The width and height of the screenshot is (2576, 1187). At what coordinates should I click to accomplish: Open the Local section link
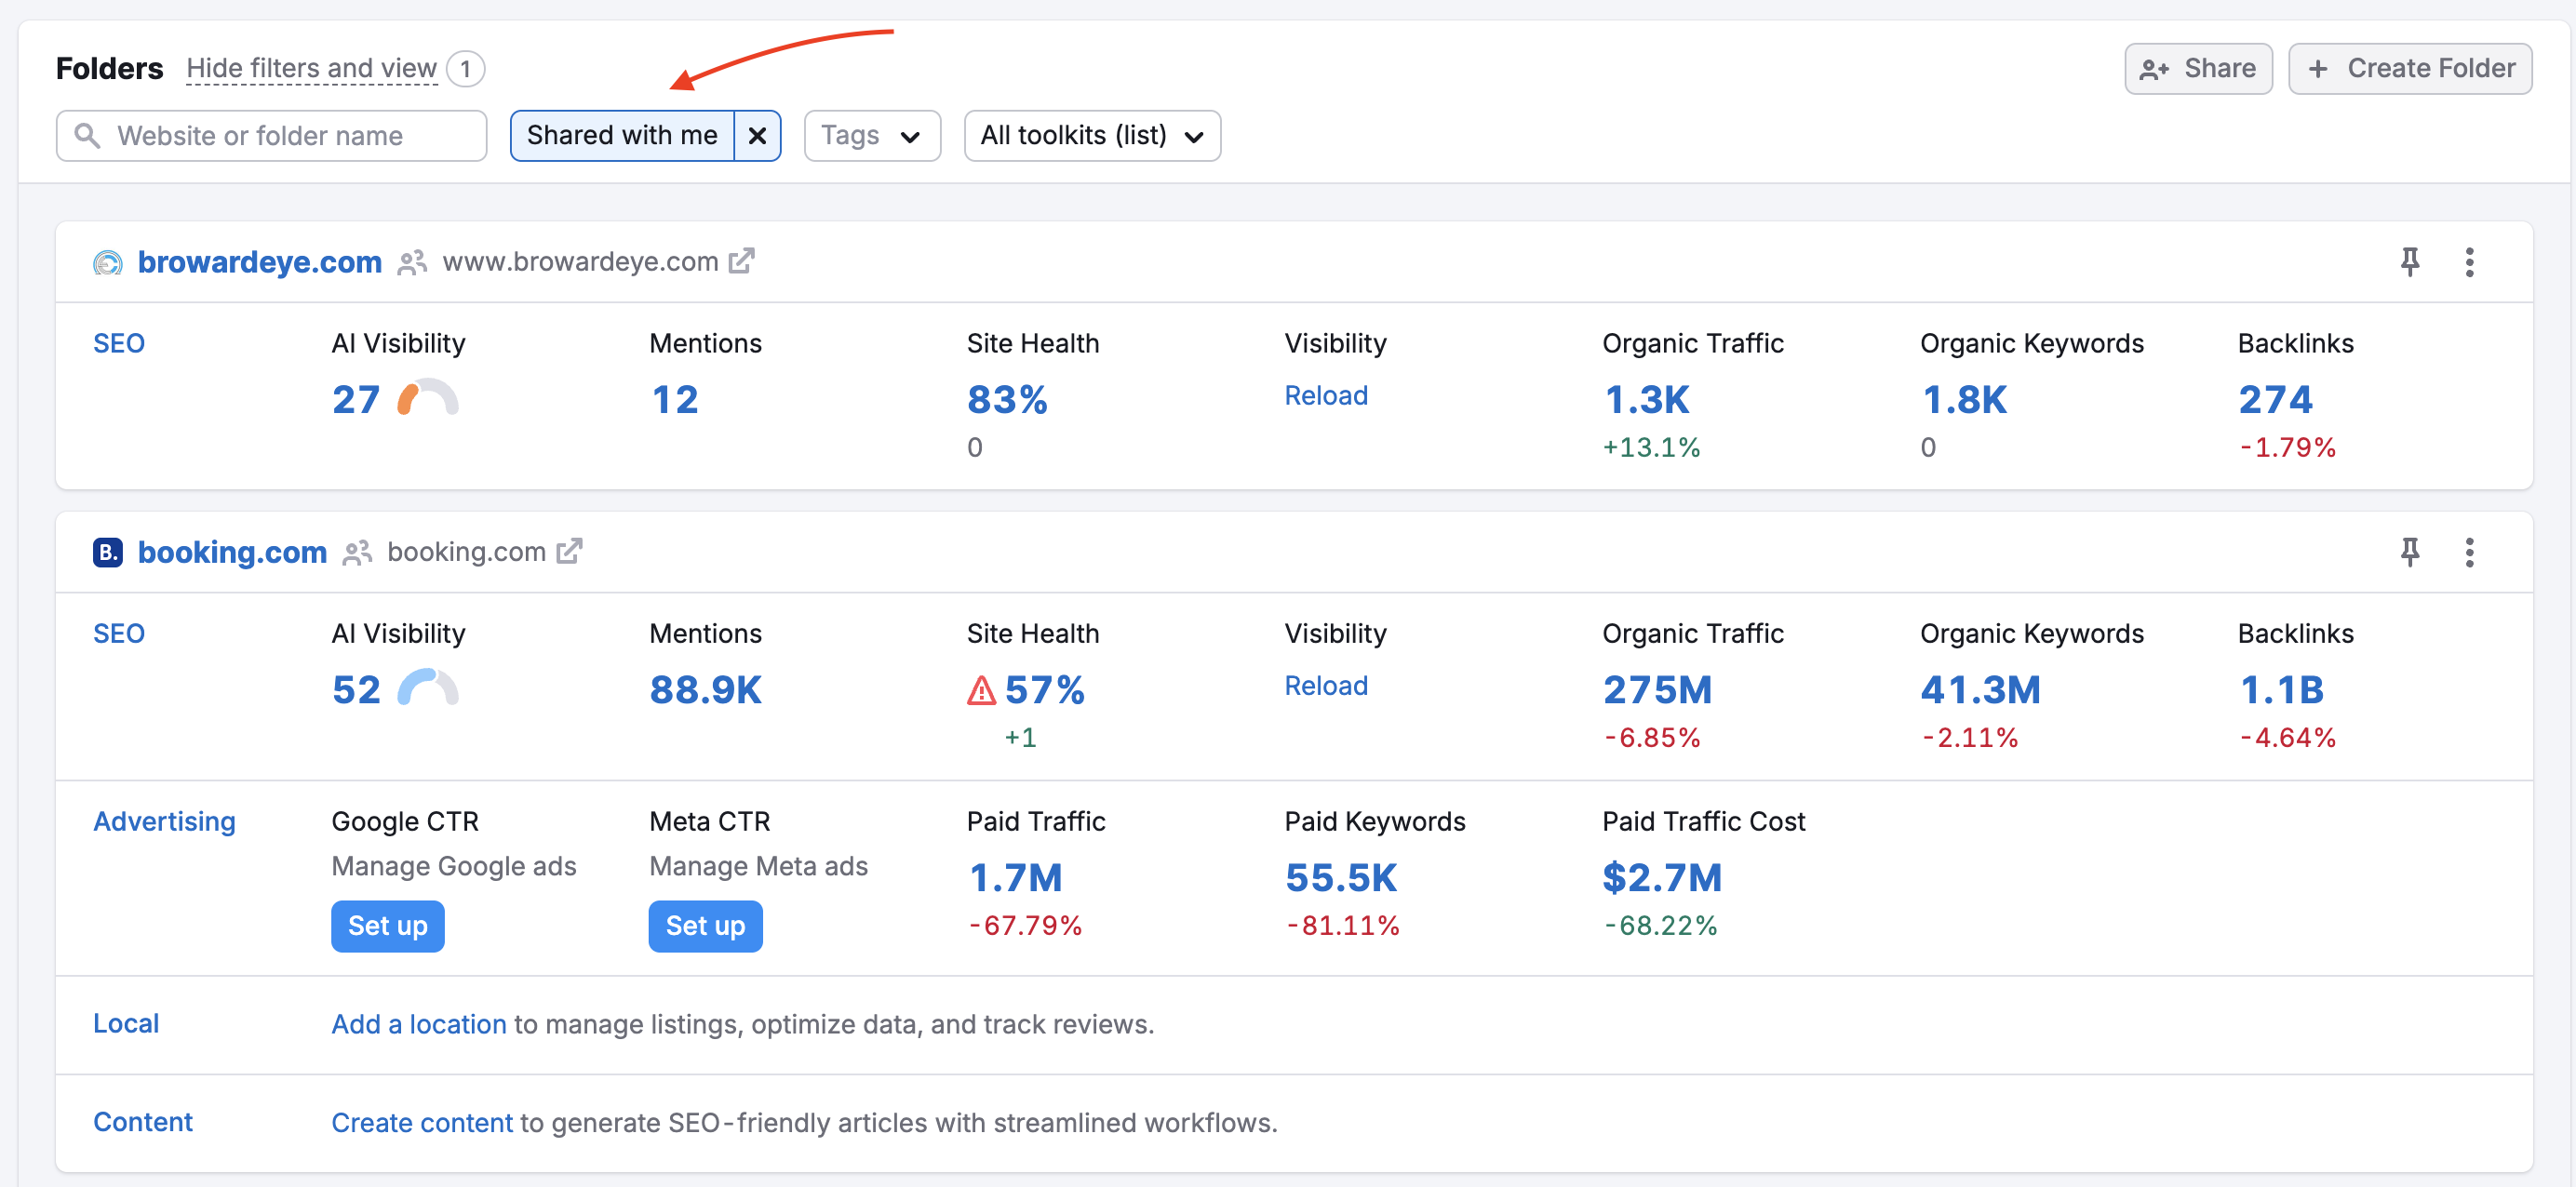[126, 1023]
